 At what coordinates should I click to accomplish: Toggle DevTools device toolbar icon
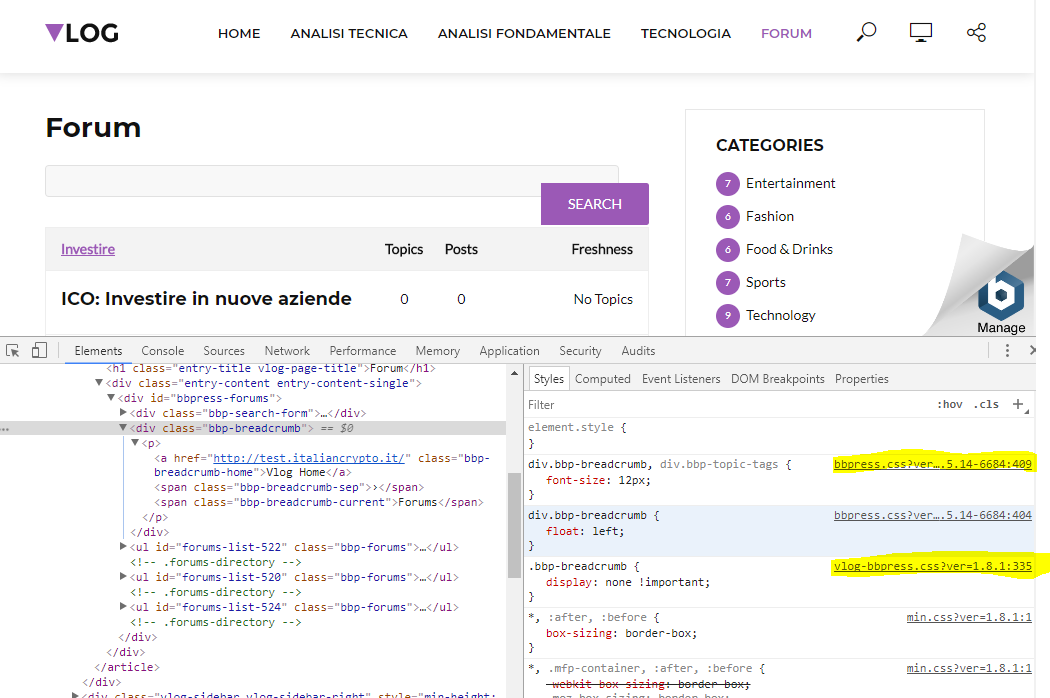(40, 350)
